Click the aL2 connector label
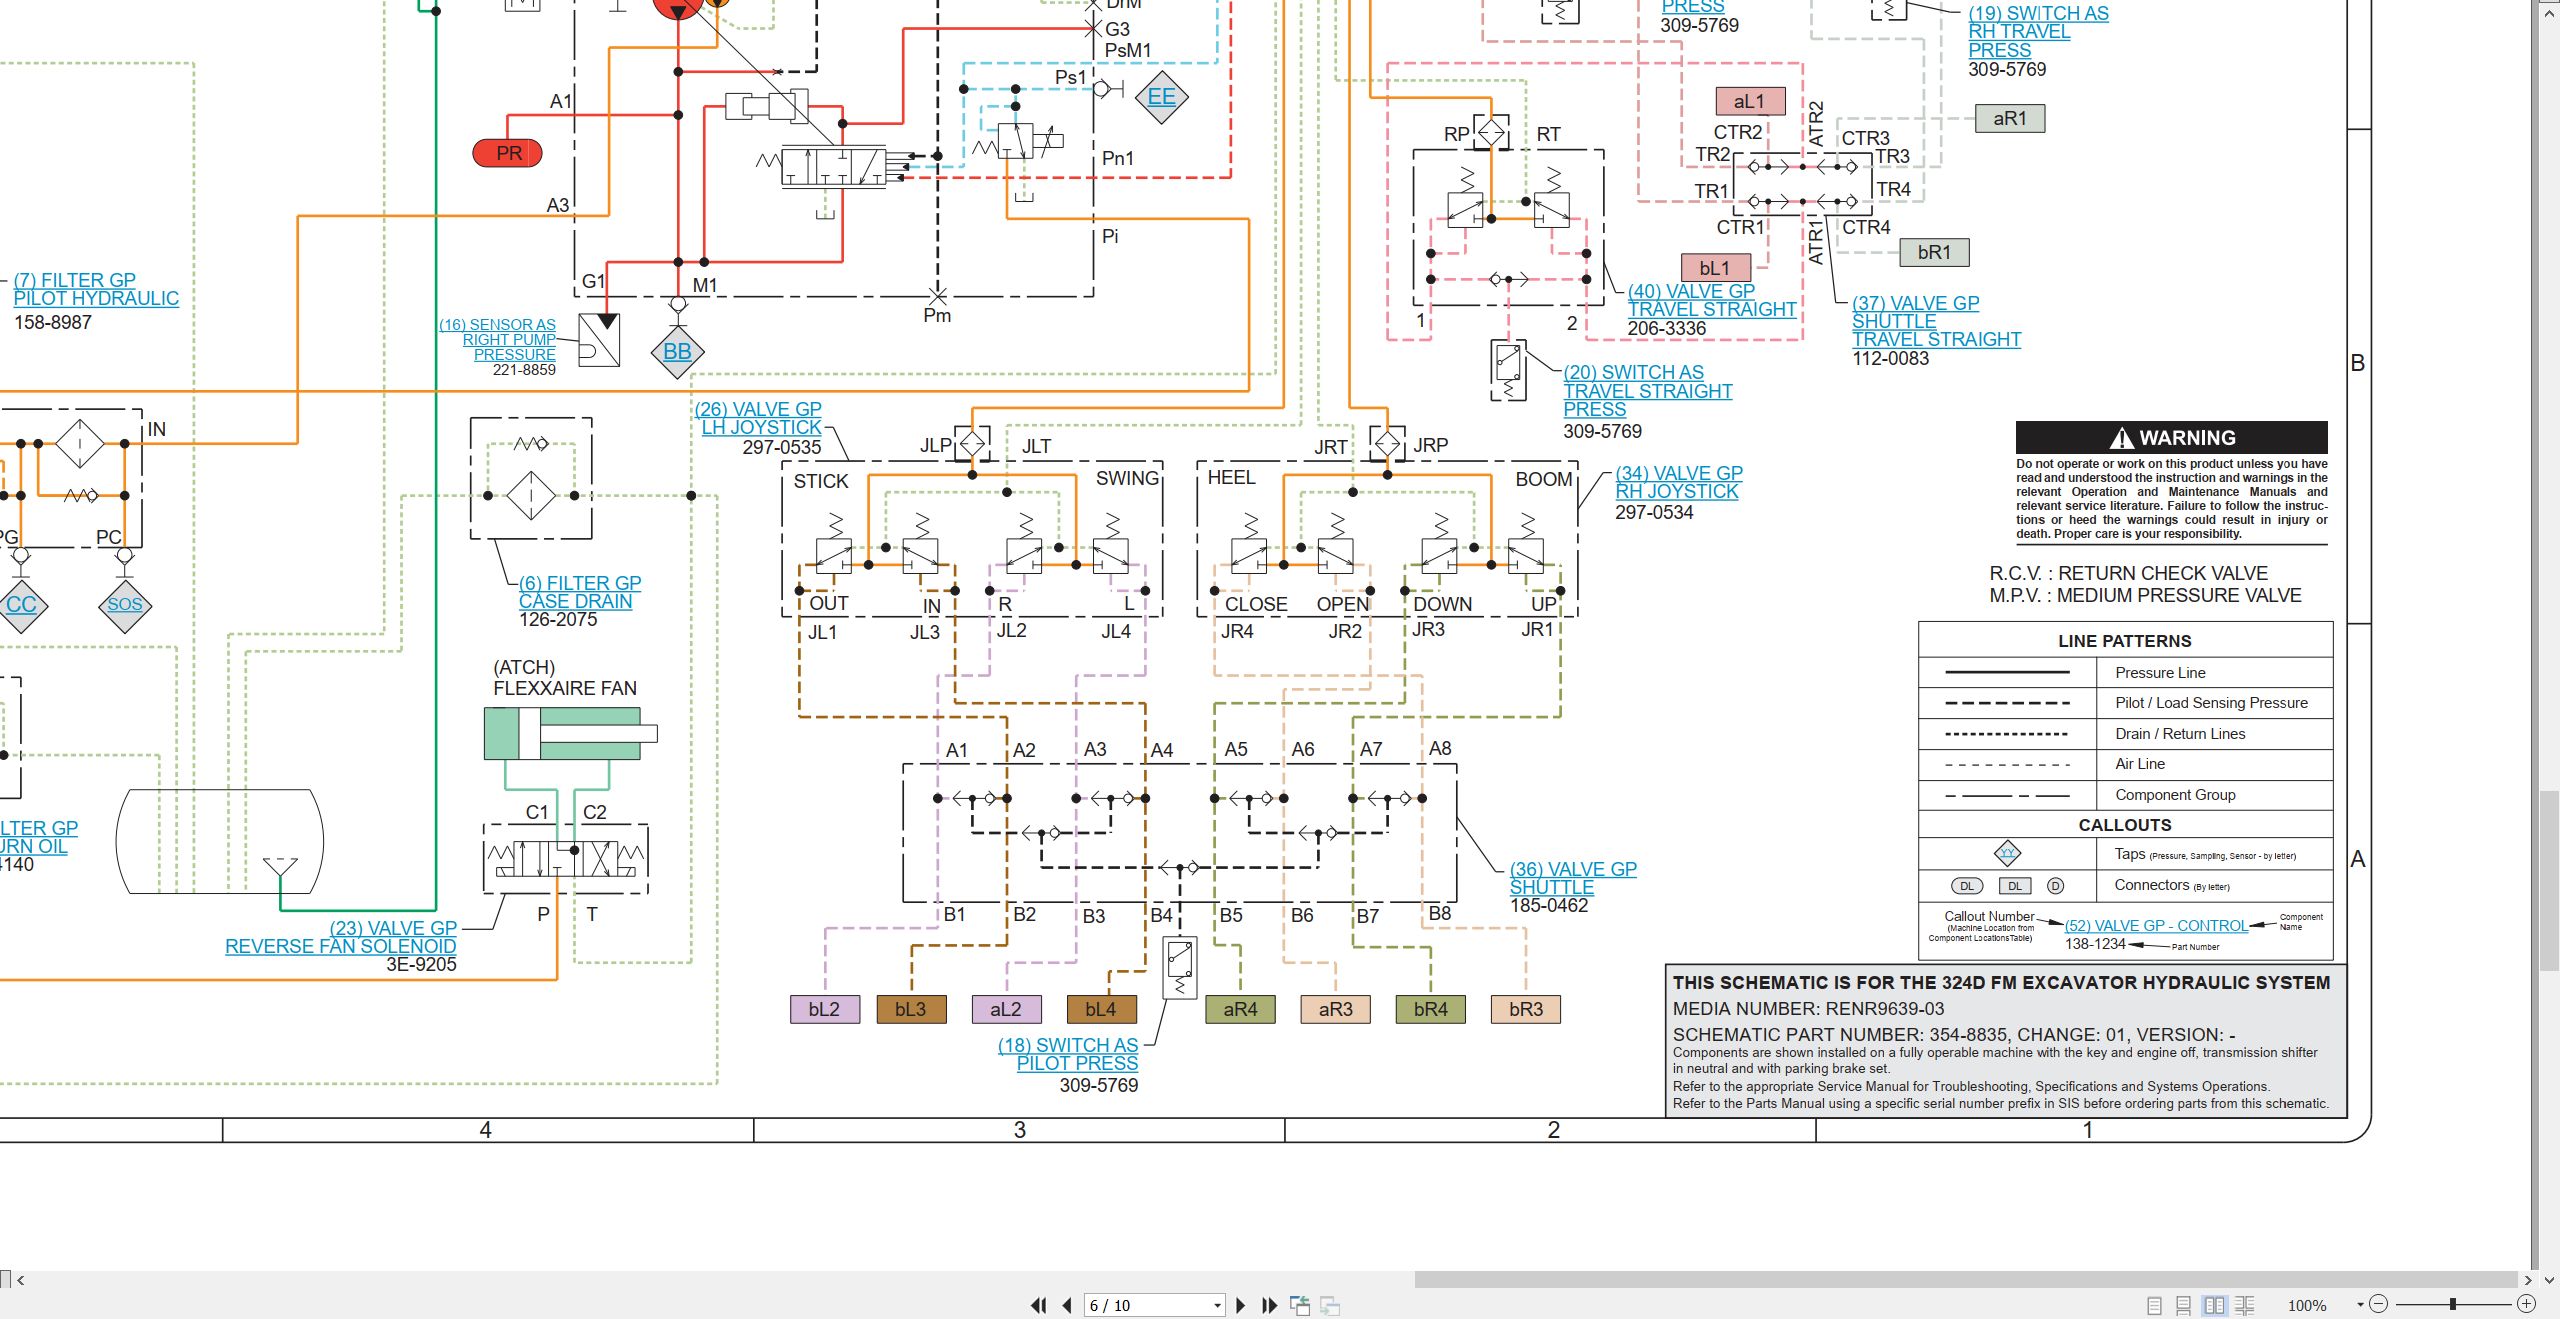Screen dimensions: 2560x1319 1006,1009
